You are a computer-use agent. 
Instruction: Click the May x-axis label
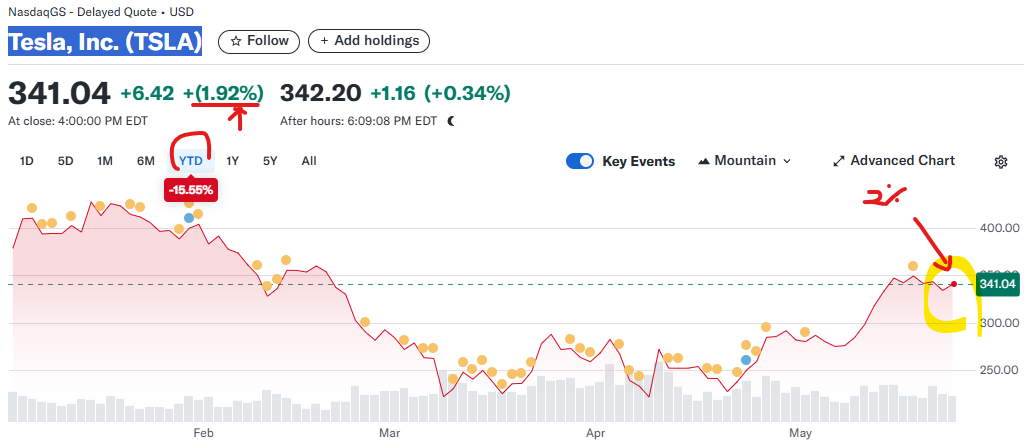(801, 434)
